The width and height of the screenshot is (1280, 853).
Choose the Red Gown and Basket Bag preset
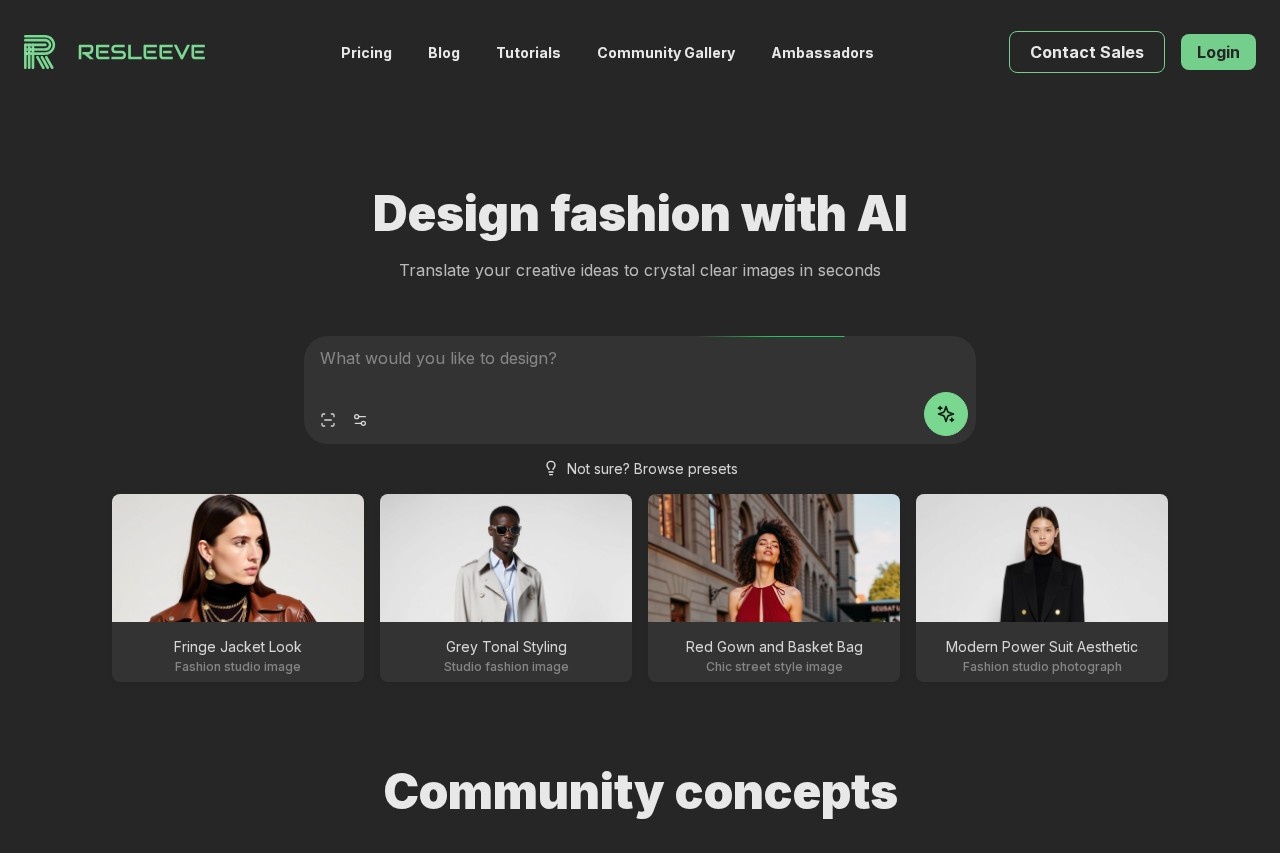(x=774, y=588)
